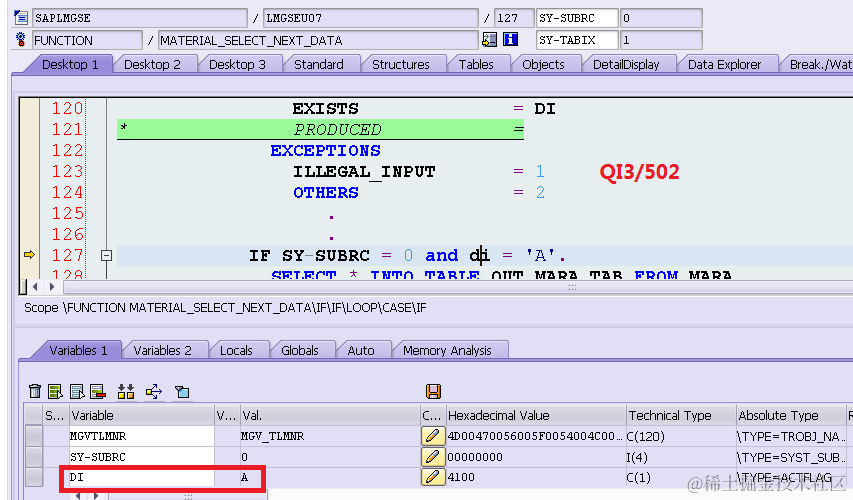The width and height of the screenshot is (853, 500).
Task: Click the function module gear icon
Action: click(x=21, y=40)
